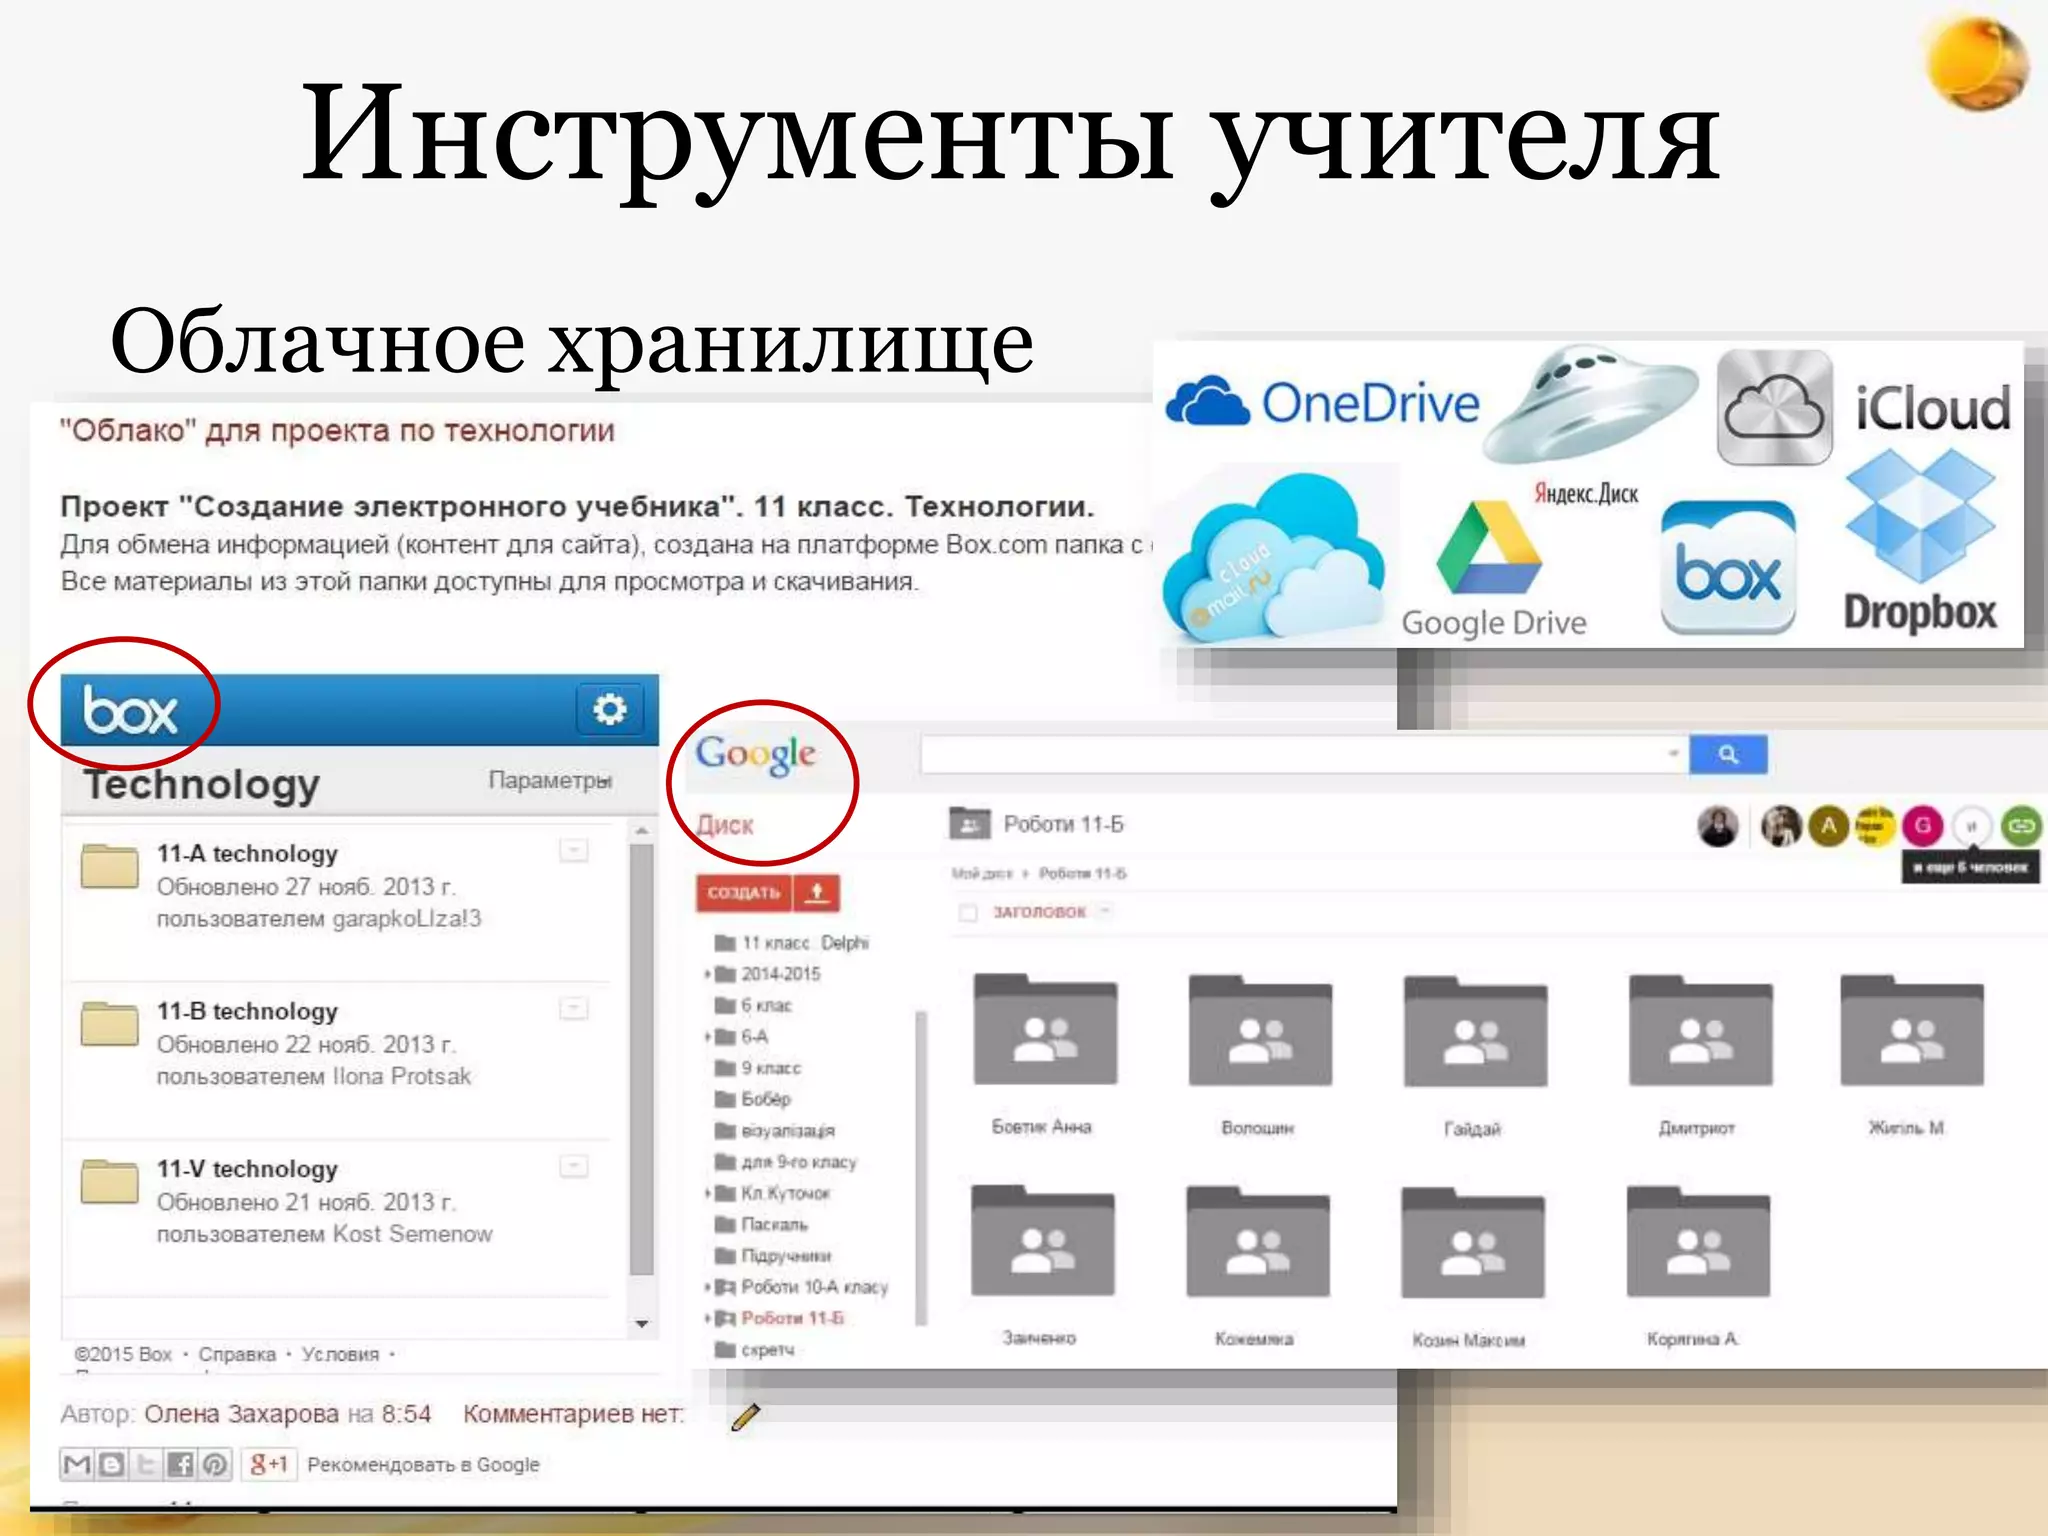Viewport: 2048px width, 1536px height.
Task: Click the pink G collaborator avatar
Action: click(x=1921, y=826)
